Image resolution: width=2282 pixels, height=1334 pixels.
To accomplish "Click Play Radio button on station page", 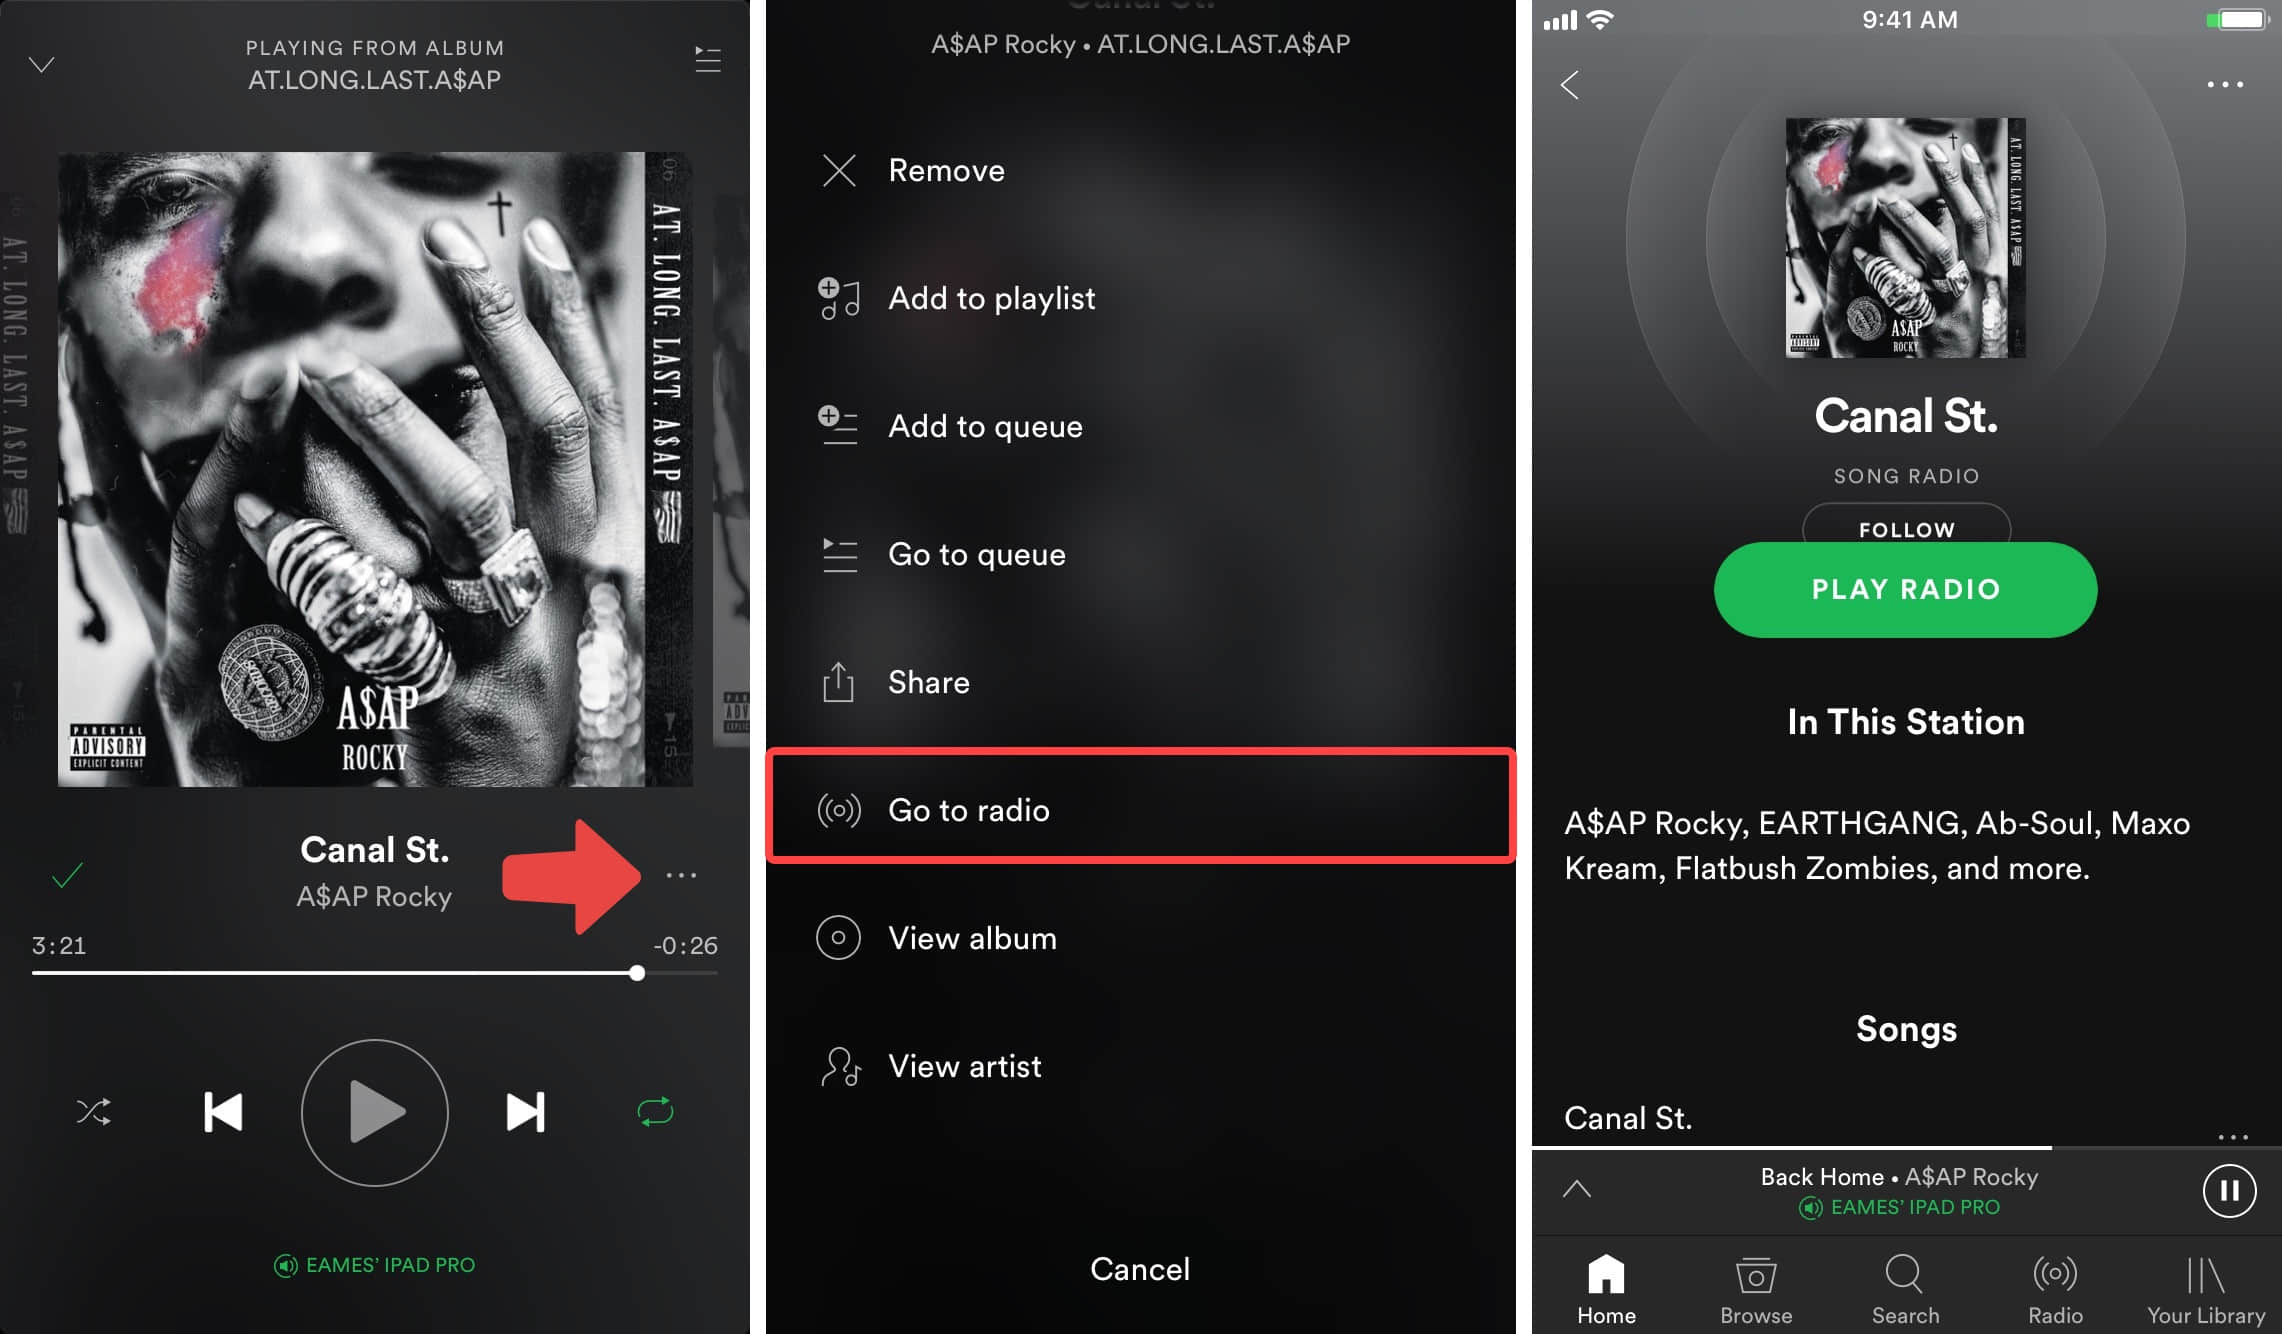I will (1906, 588).
